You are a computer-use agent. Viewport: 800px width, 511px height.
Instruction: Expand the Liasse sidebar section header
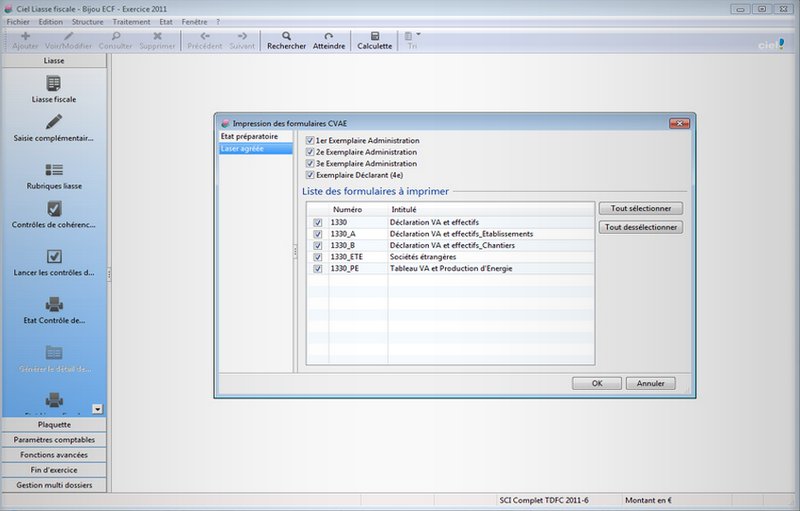pyautogui.click(x=54, y=60)
